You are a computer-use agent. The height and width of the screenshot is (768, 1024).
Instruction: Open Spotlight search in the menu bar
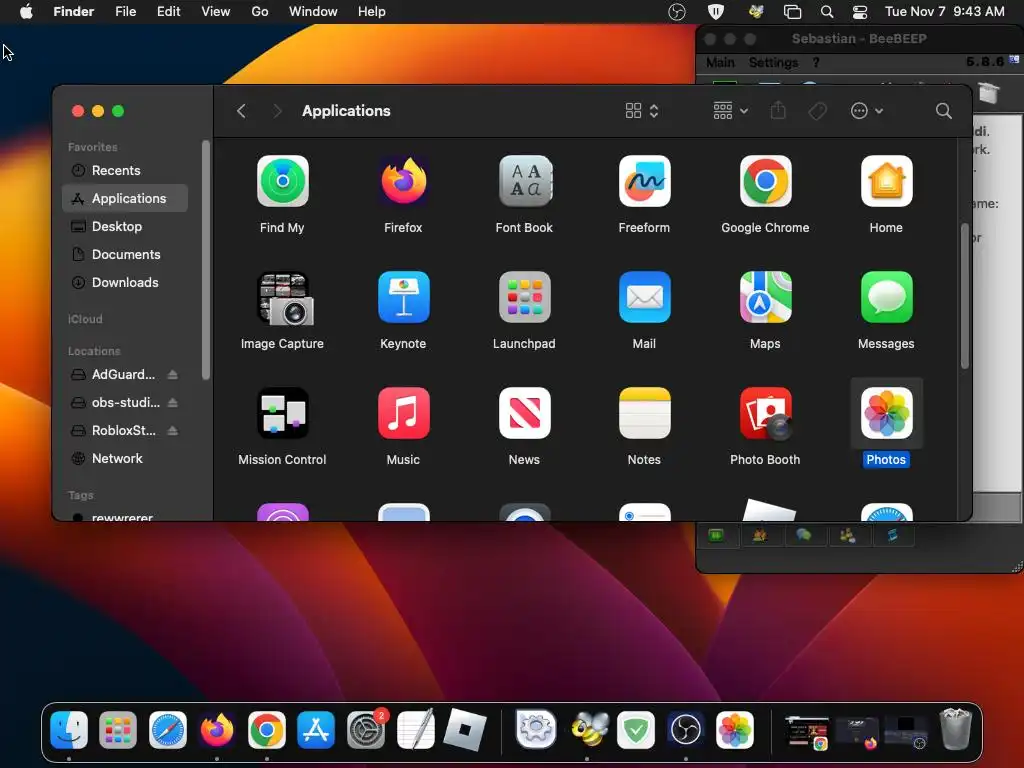827,12
